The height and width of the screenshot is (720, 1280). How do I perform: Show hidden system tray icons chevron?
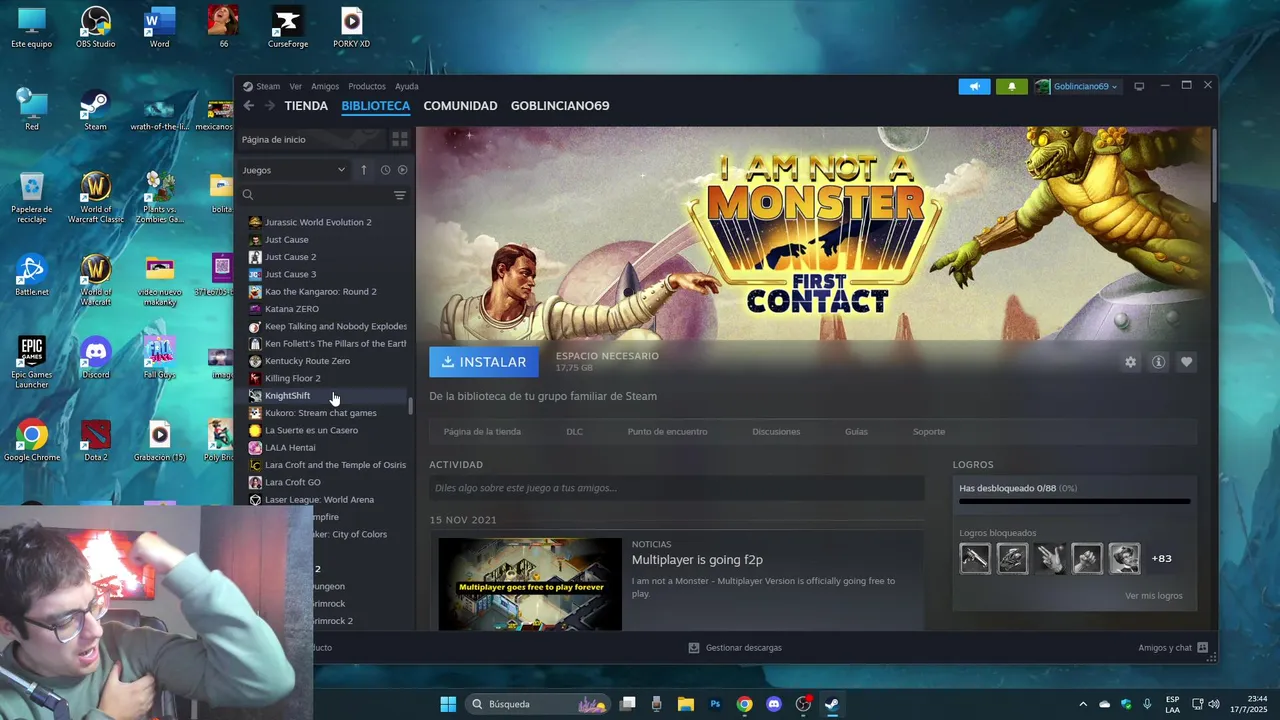(1082, 704)
